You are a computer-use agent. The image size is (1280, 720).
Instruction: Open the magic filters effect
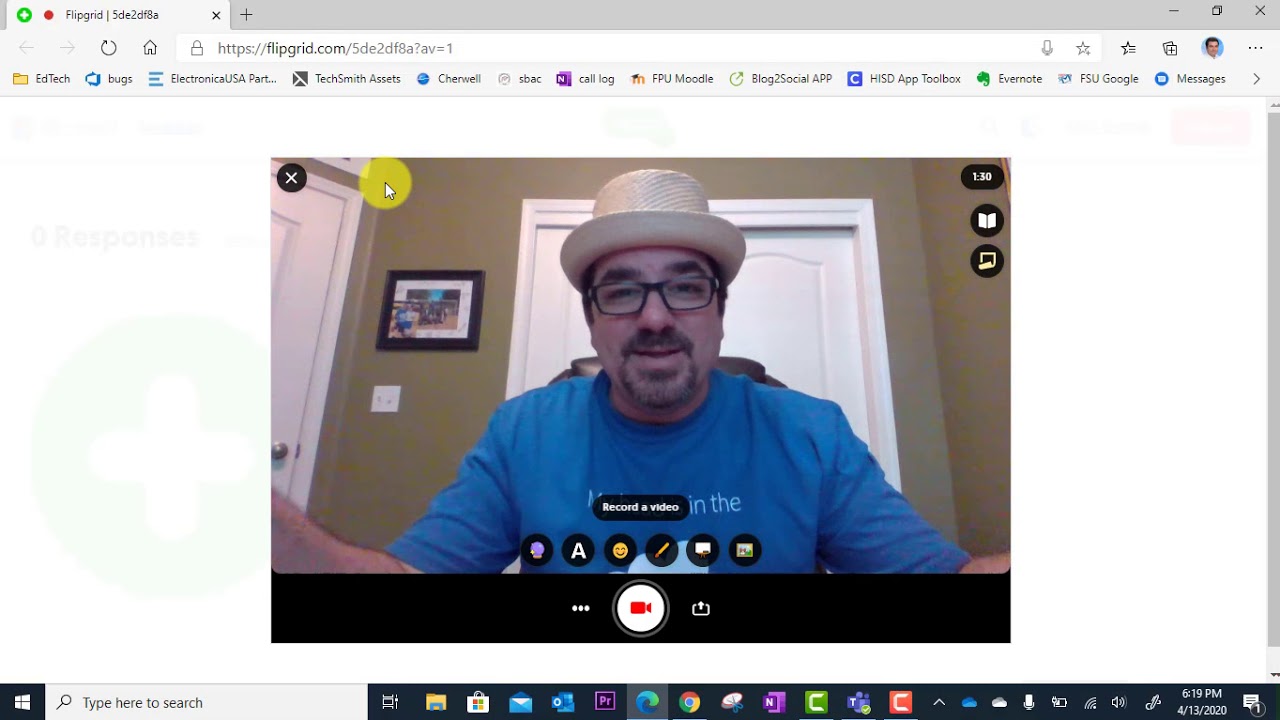537,550
